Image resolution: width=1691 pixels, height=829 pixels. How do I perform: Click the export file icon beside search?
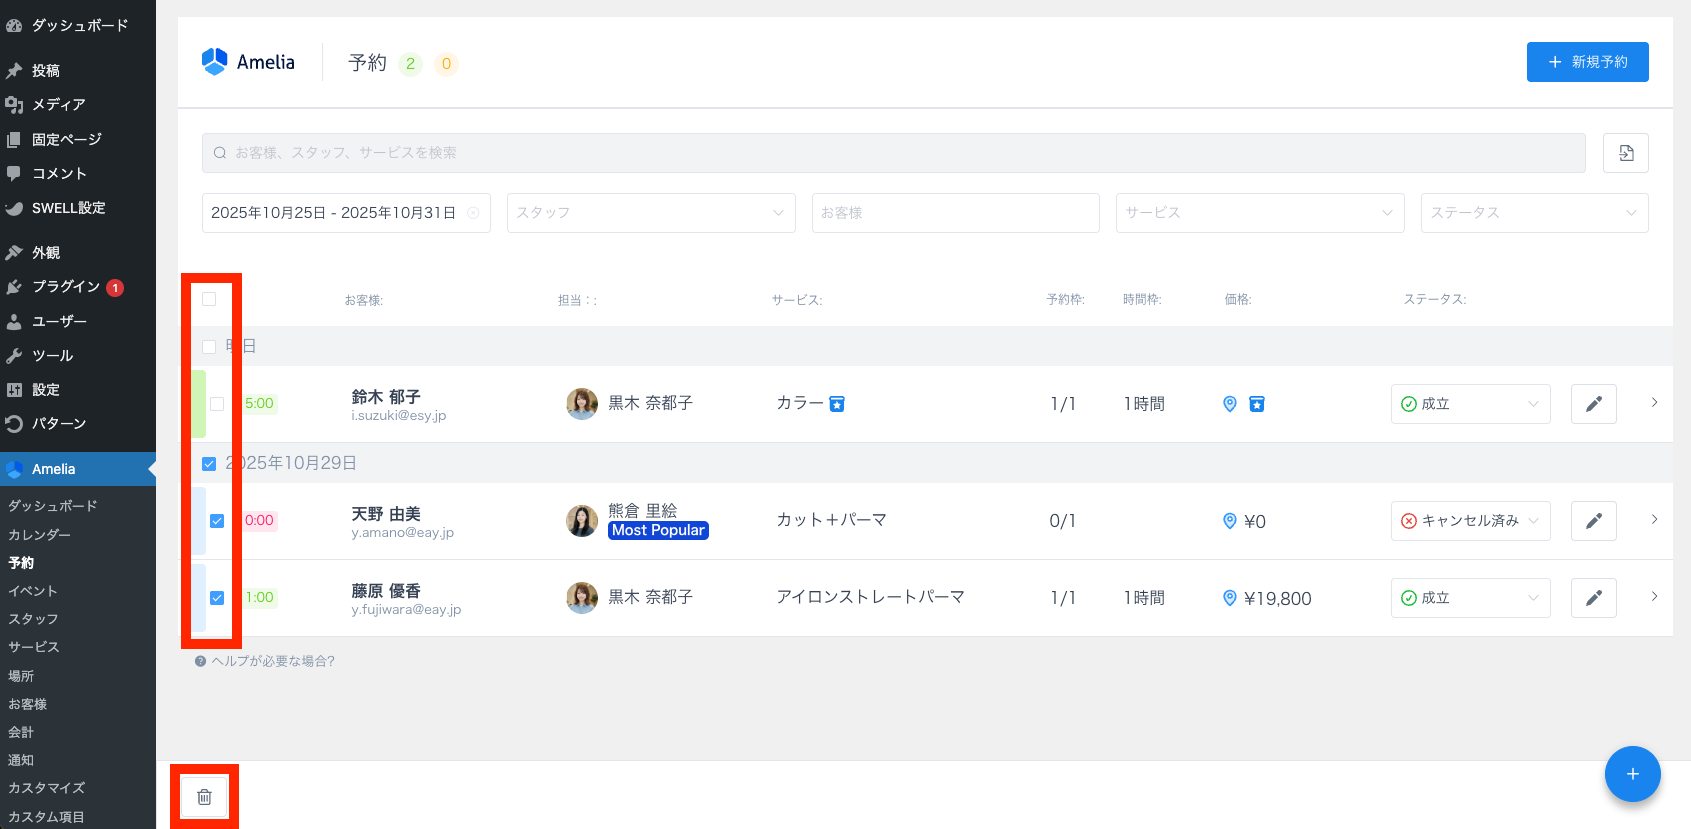pyautogui.click(x=1625, y=153)
